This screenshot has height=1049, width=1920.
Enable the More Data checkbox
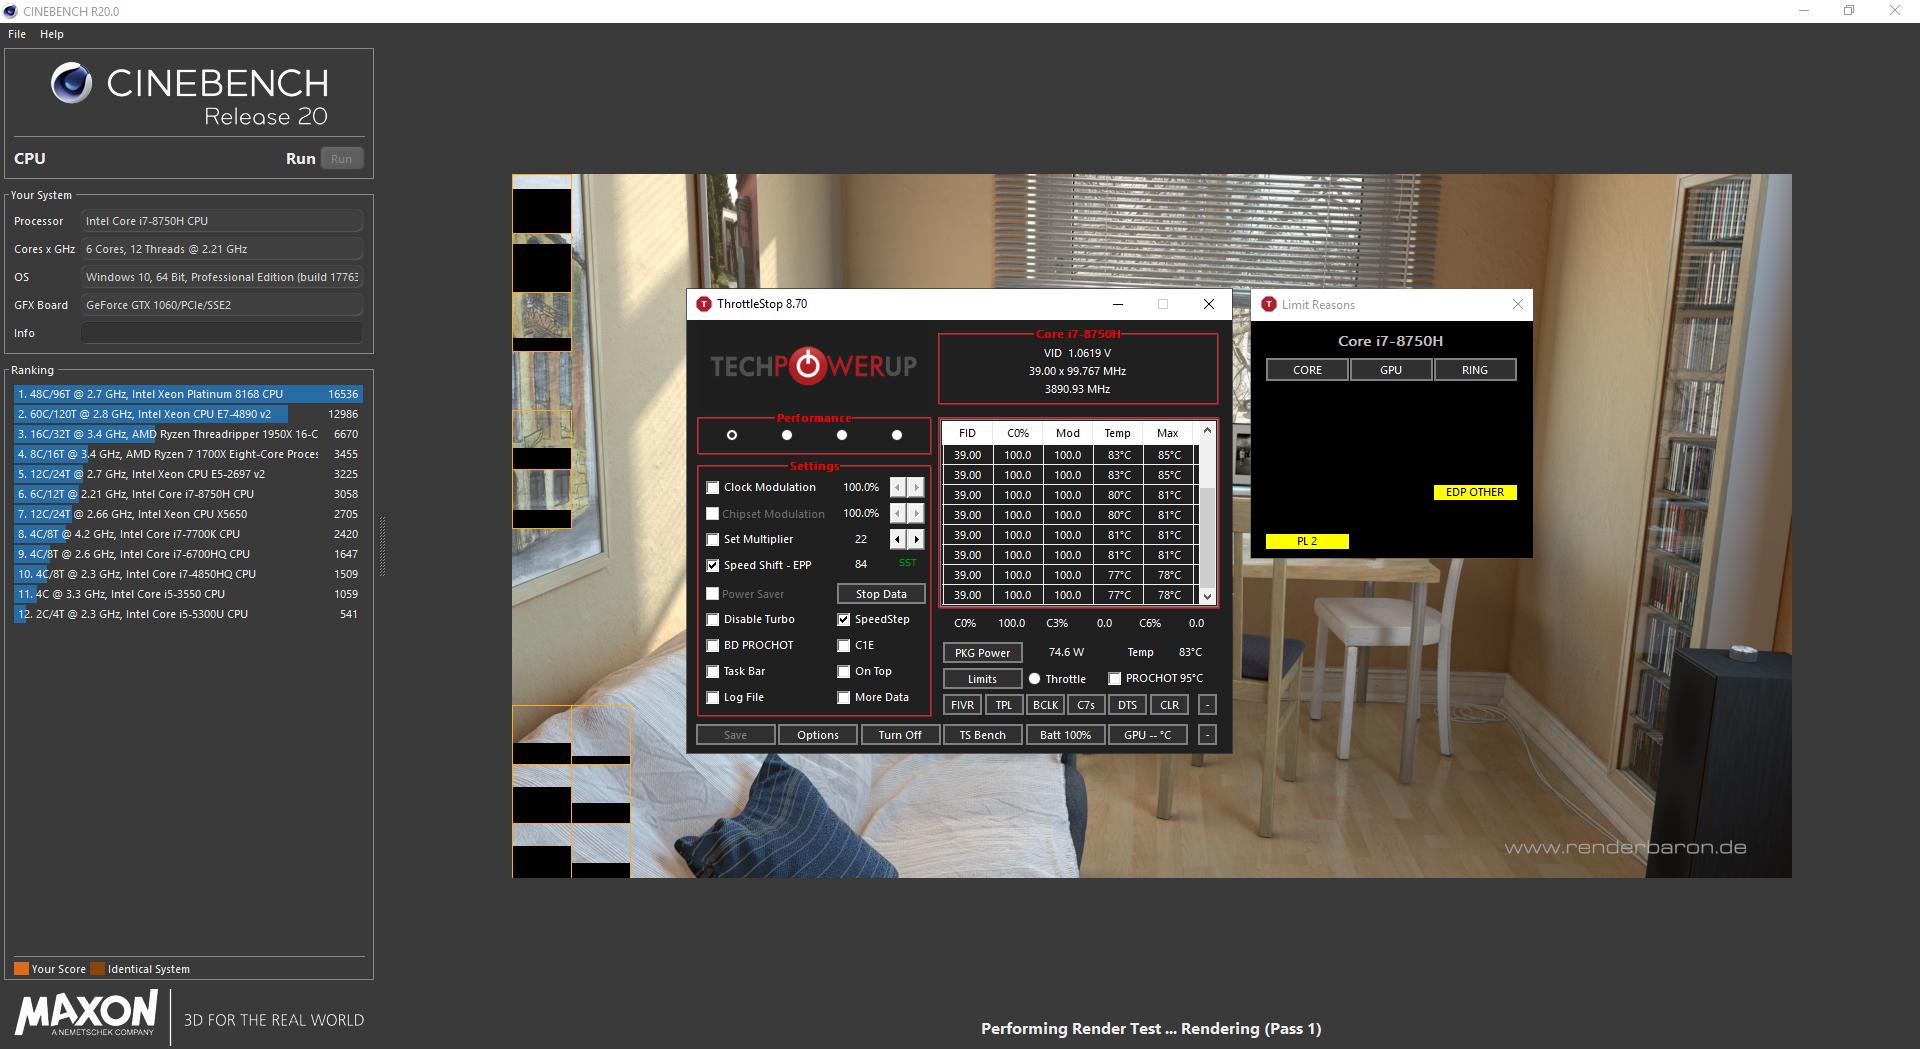844,698
